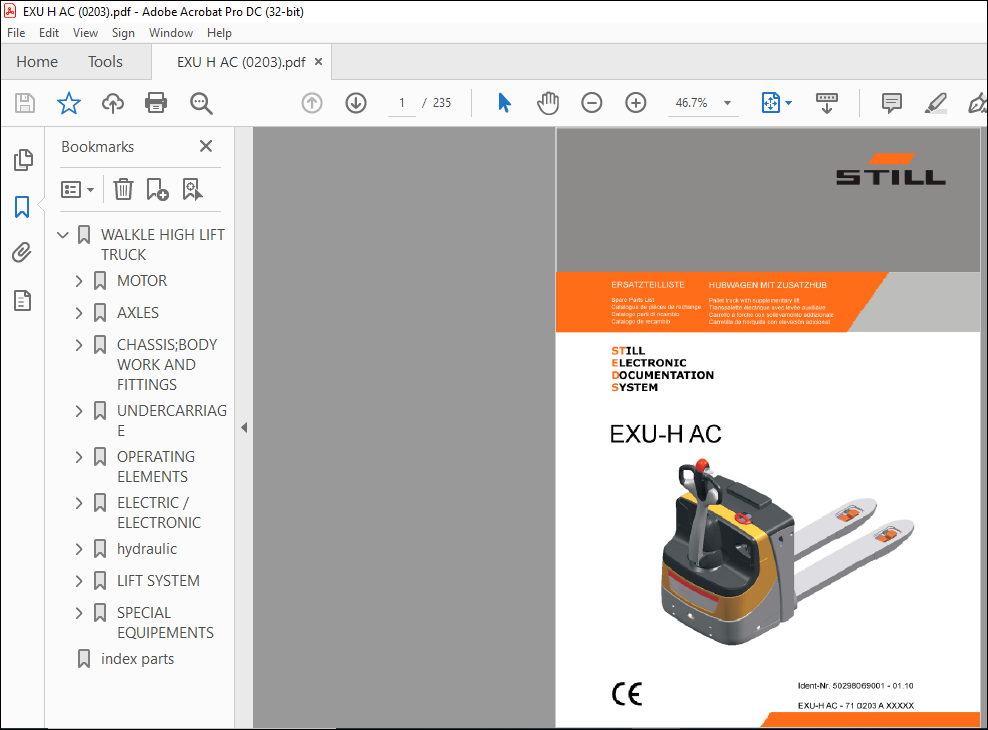Expand the AXLES bookmark
This screenshot has height=730, width=988.
coord(79,313)
